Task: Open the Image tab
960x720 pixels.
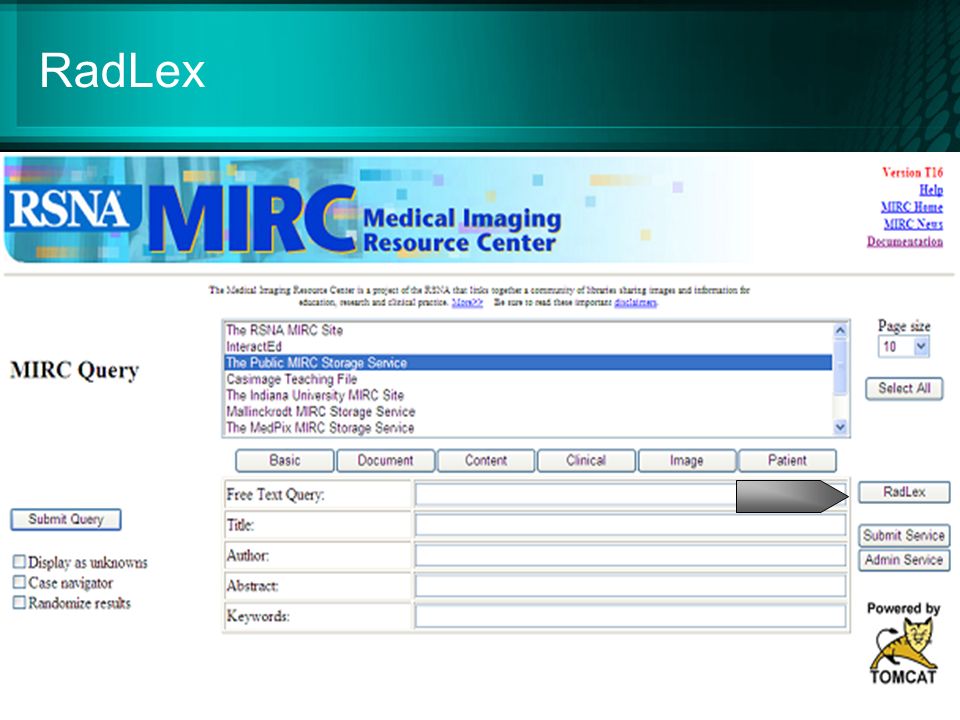Action: (x=687, y=460)
